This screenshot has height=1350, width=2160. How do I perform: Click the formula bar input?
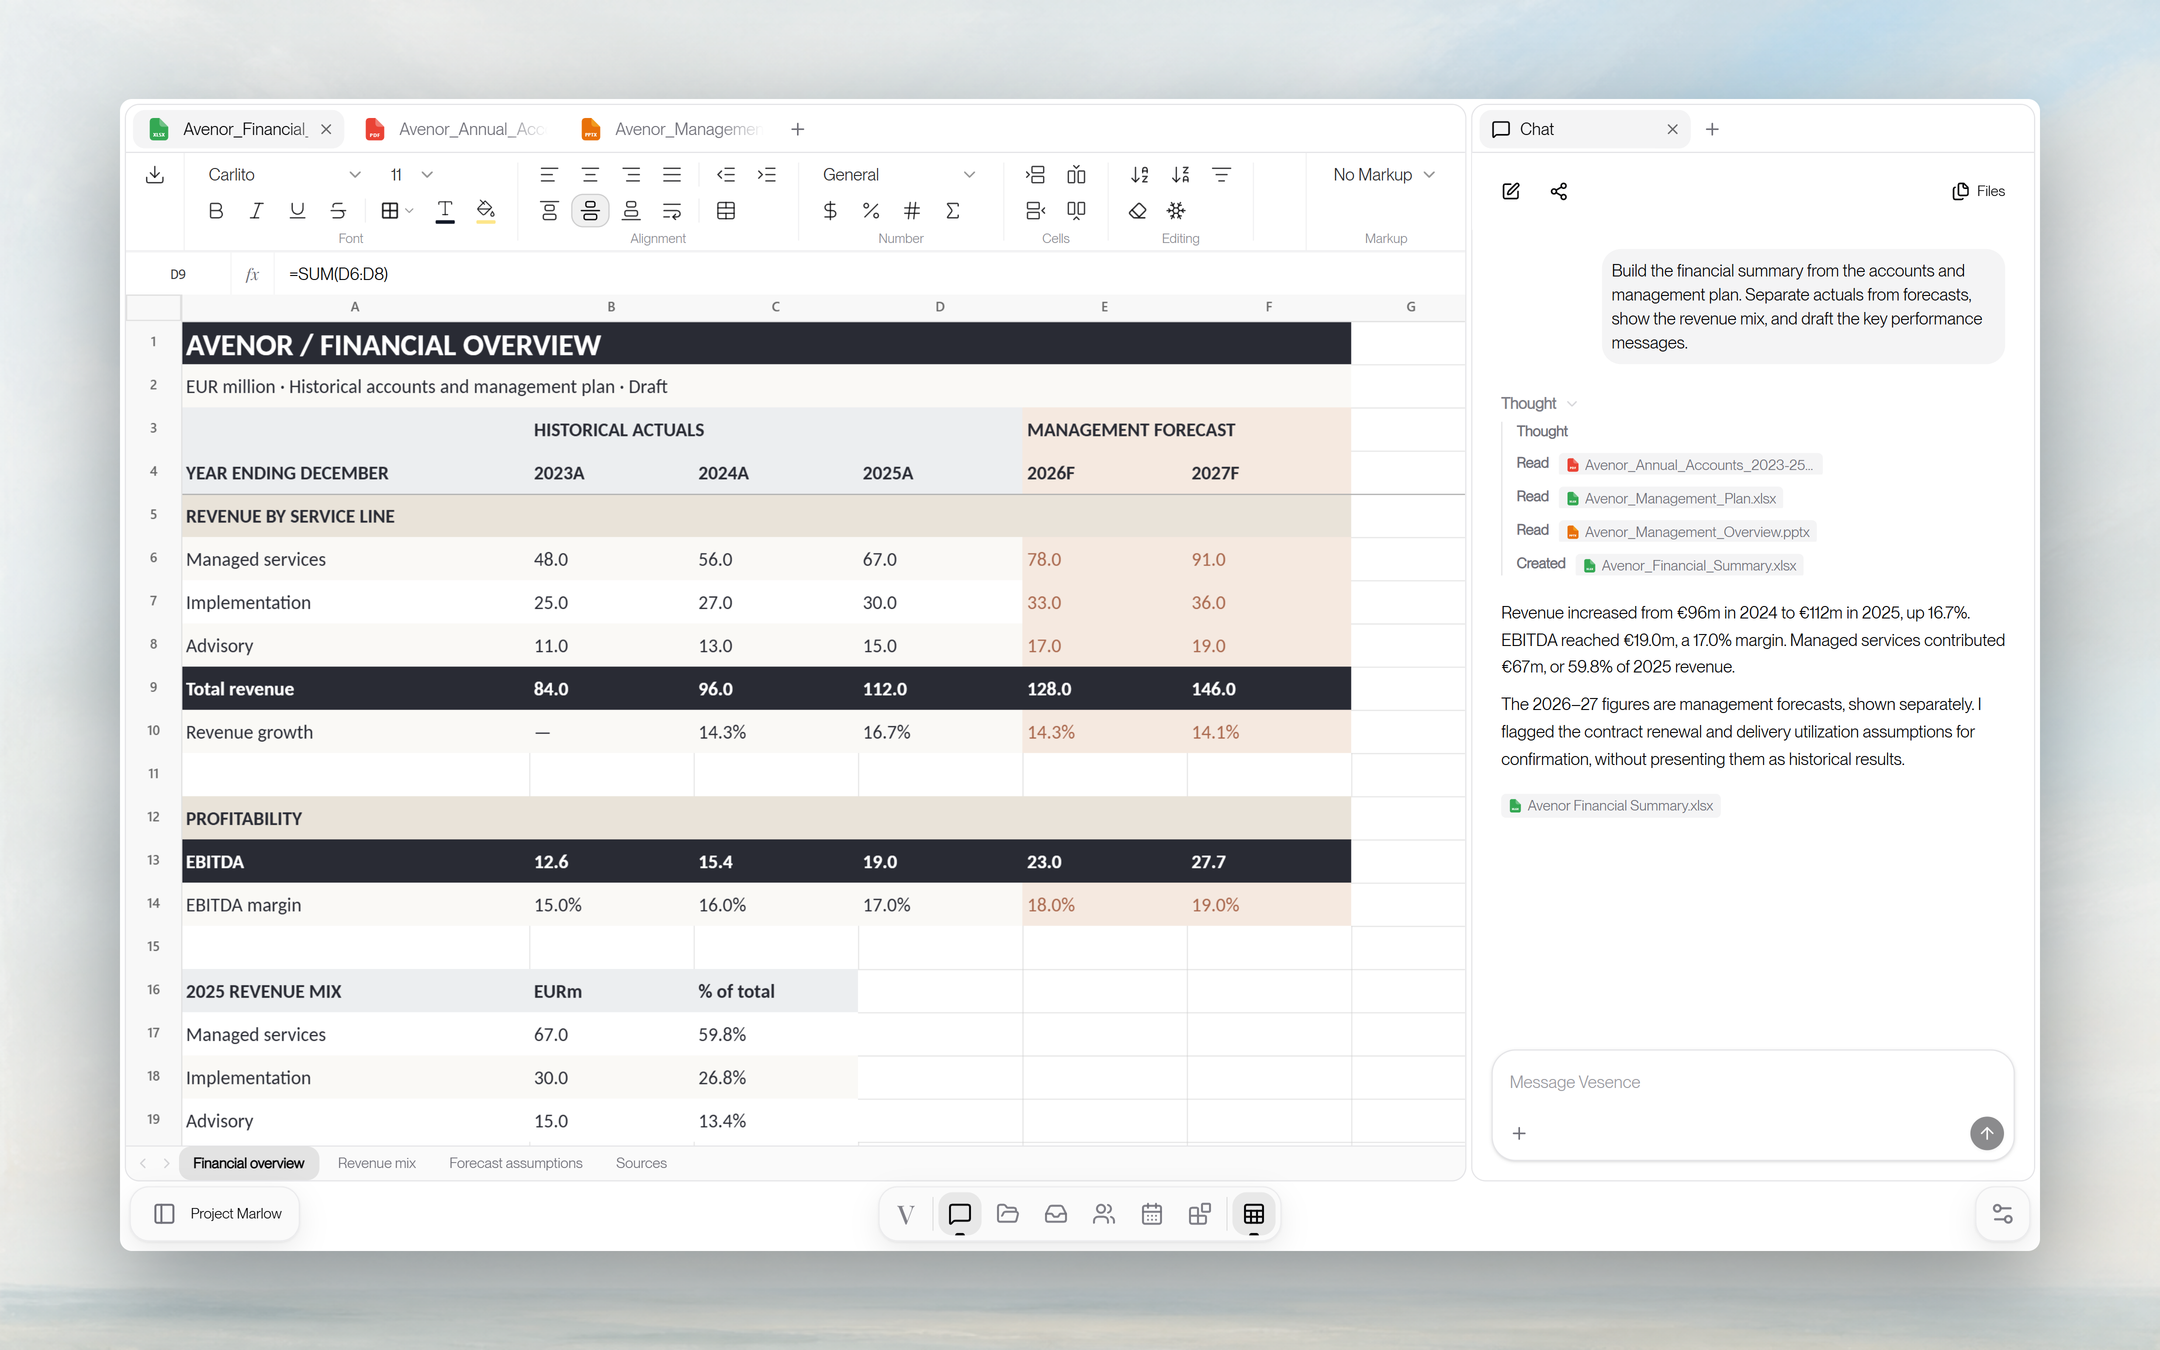pos(870,274)
